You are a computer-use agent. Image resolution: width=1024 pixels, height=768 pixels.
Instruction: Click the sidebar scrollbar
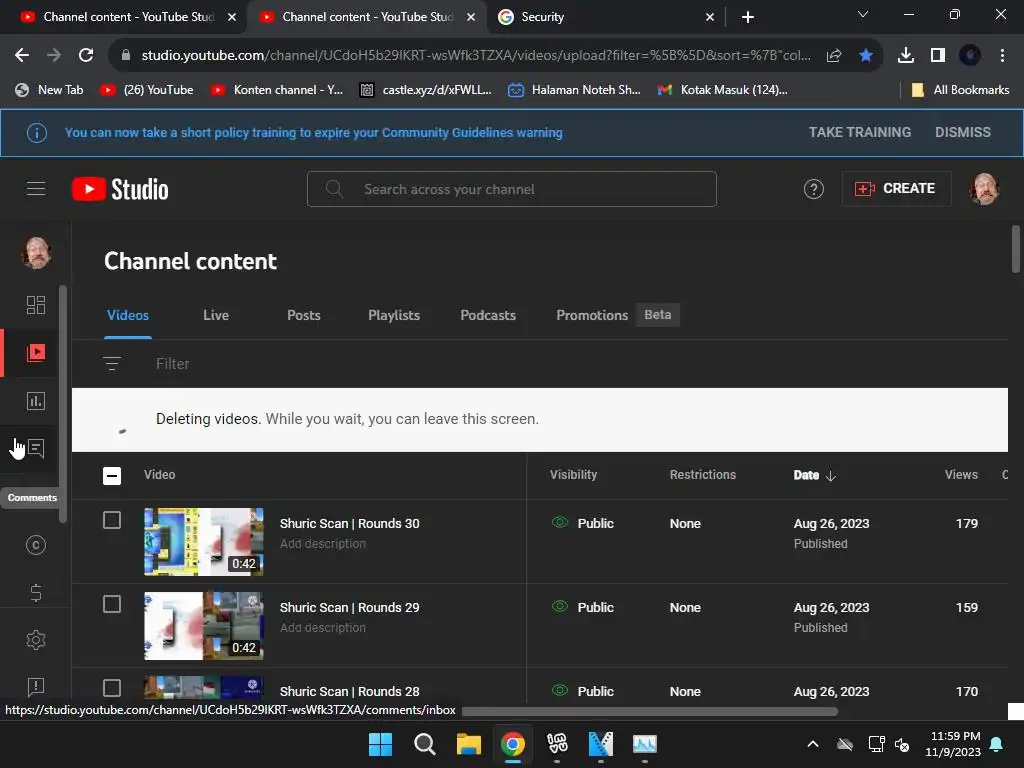pos(63,404)
